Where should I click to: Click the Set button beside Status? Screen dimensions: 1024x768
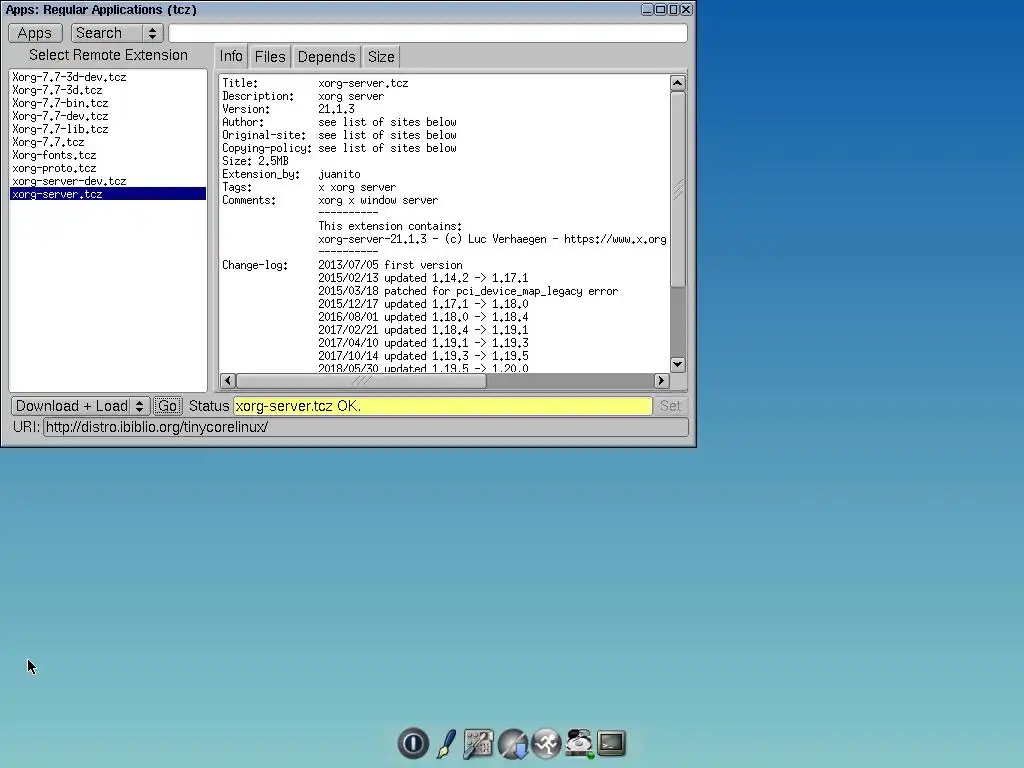click(670, 406)
